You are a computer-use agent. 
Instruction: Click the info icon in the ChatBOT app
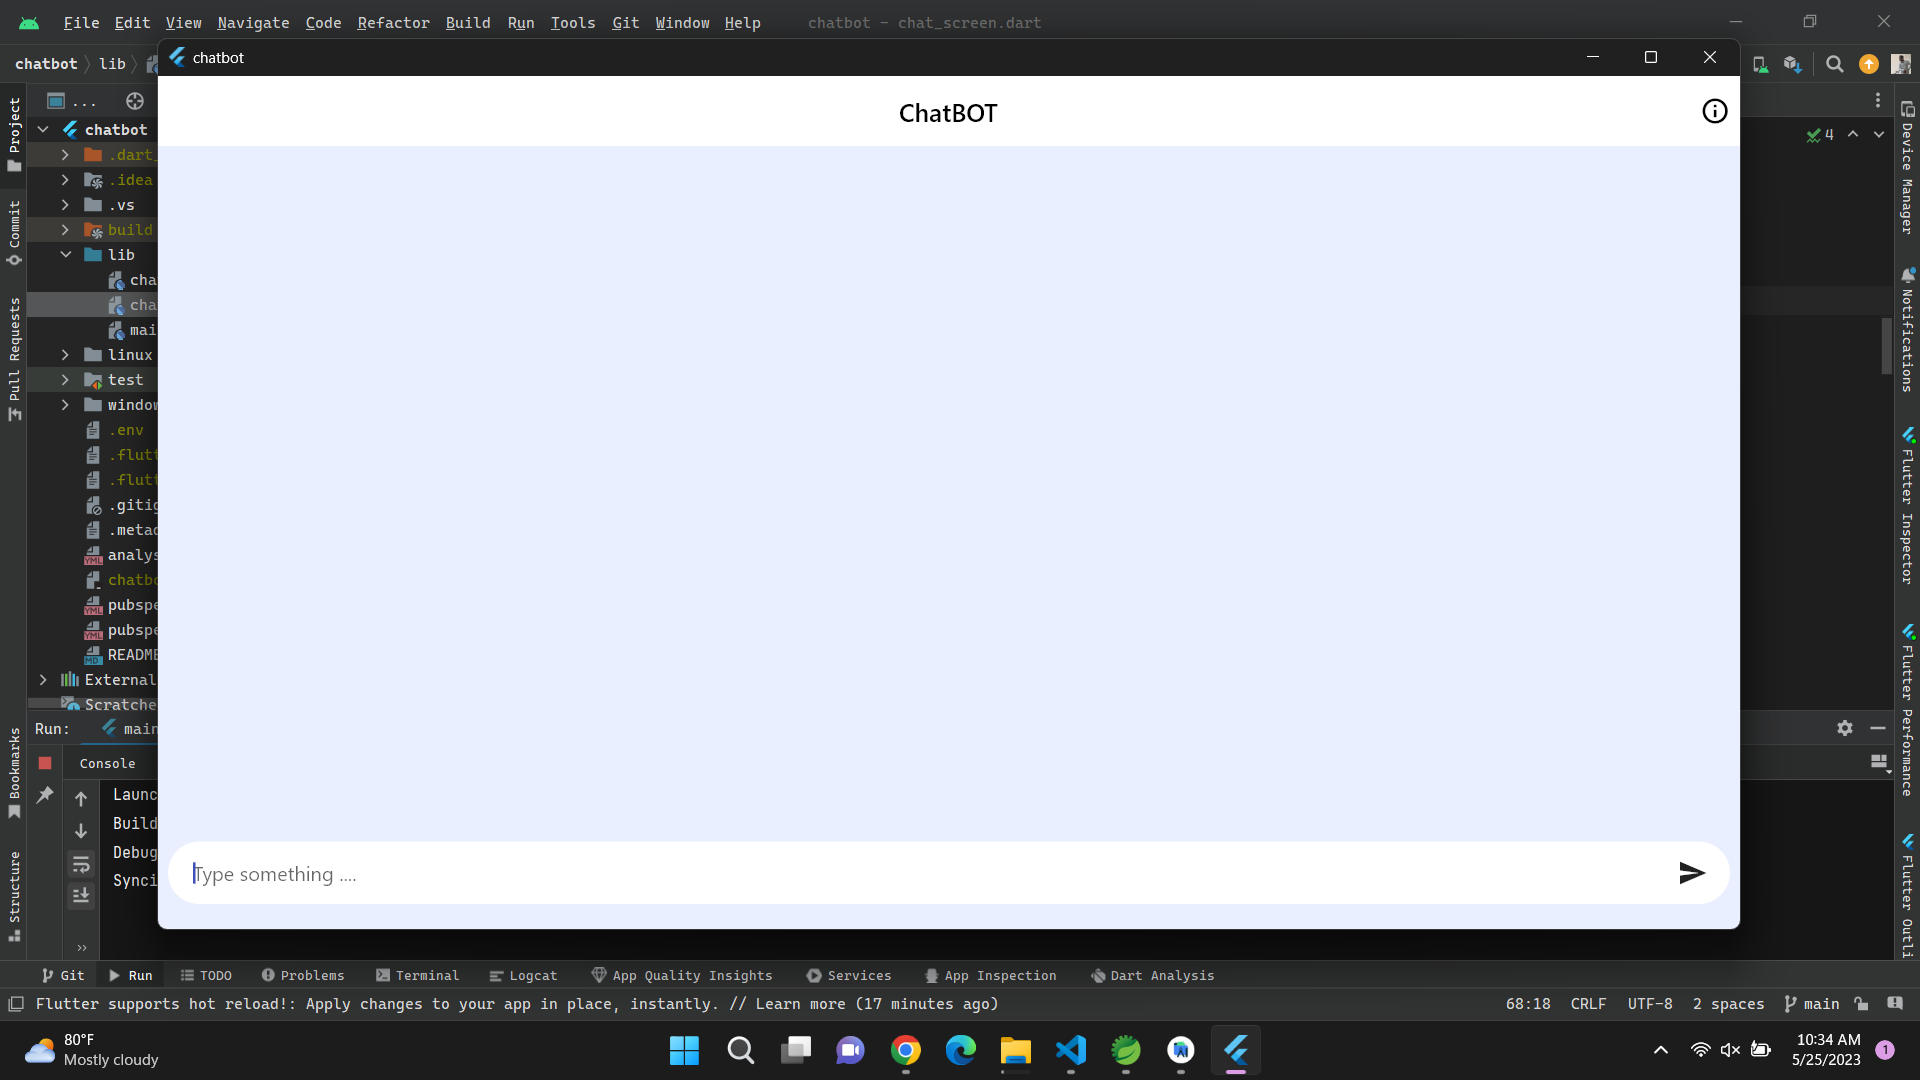click(1714, 111)
